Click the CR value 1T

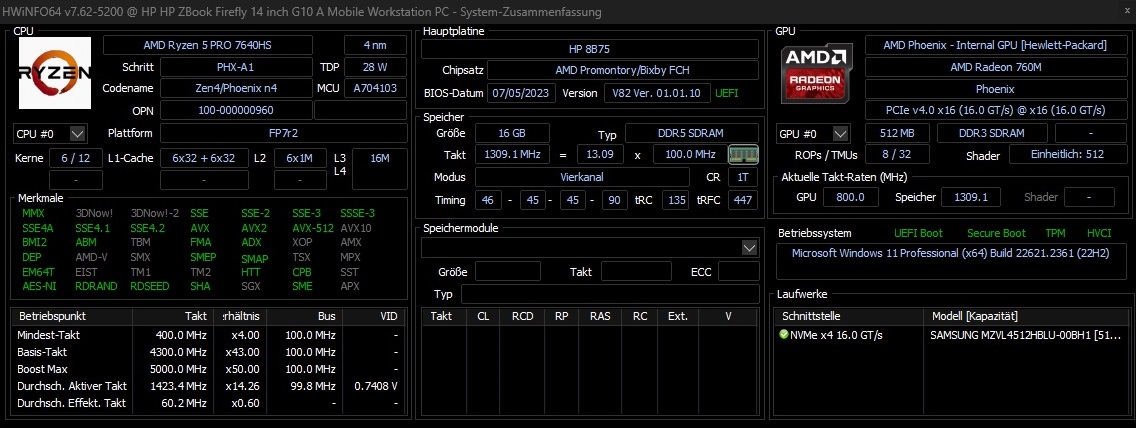tap(743, 177)
